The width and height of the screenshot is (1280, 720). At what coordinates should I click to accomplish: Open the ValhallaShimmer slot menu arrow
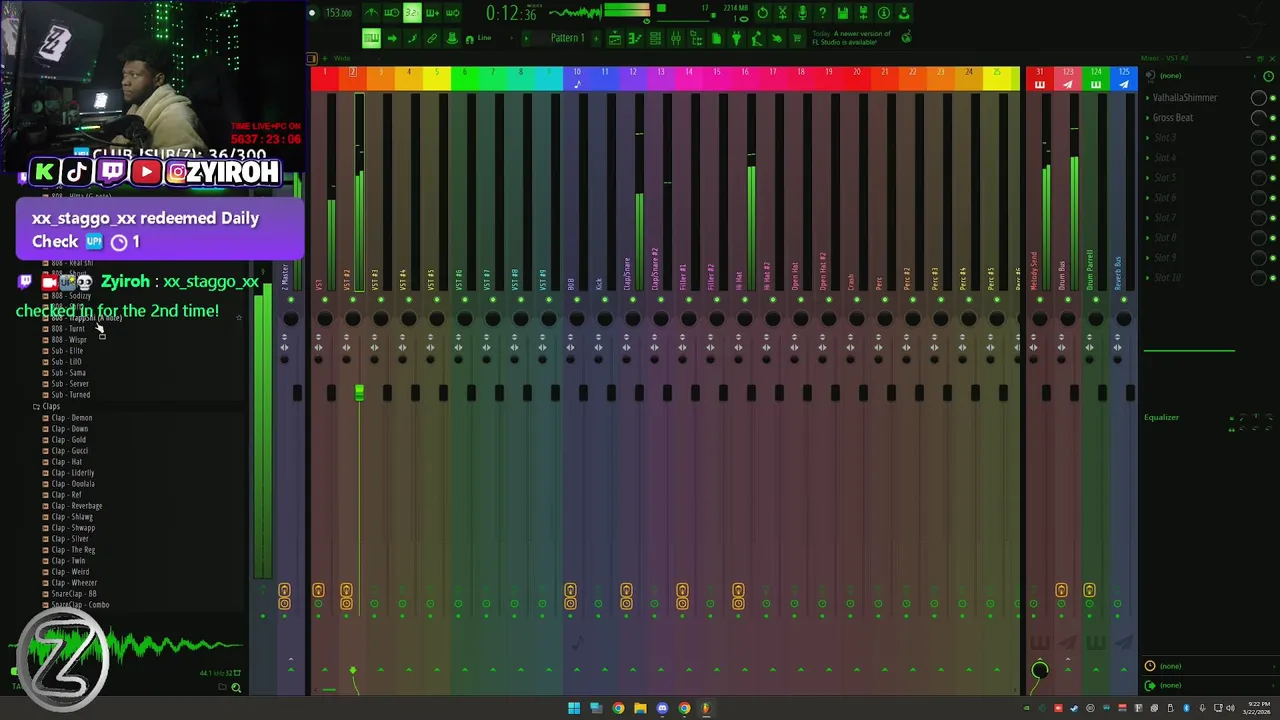click(1147, 97)
